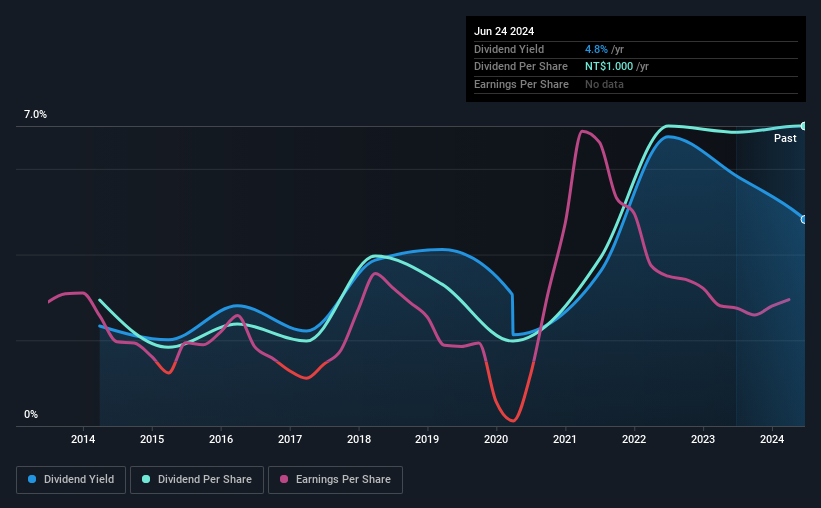Click the 7.0% y-axis label

click(35, 115)
